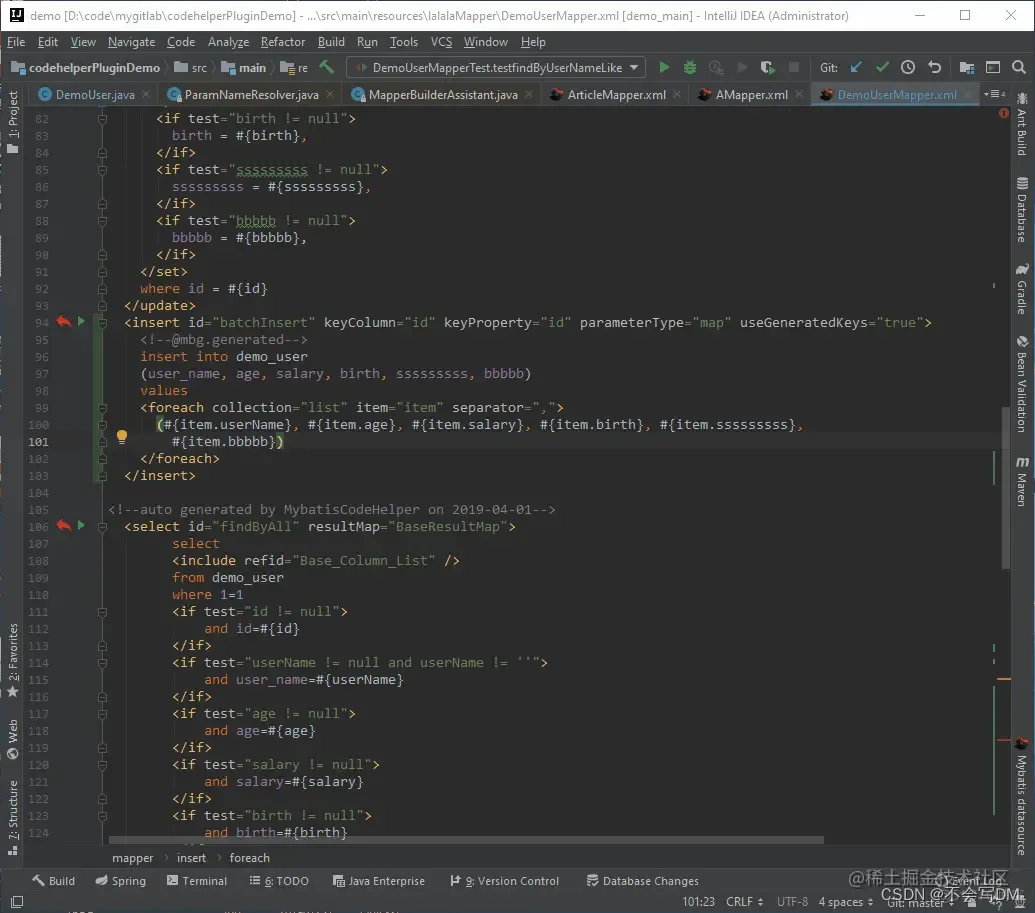This screenshot has width=1035, height=913.
Task: Open the Database Changes tool window
Action: pos(643,881)
